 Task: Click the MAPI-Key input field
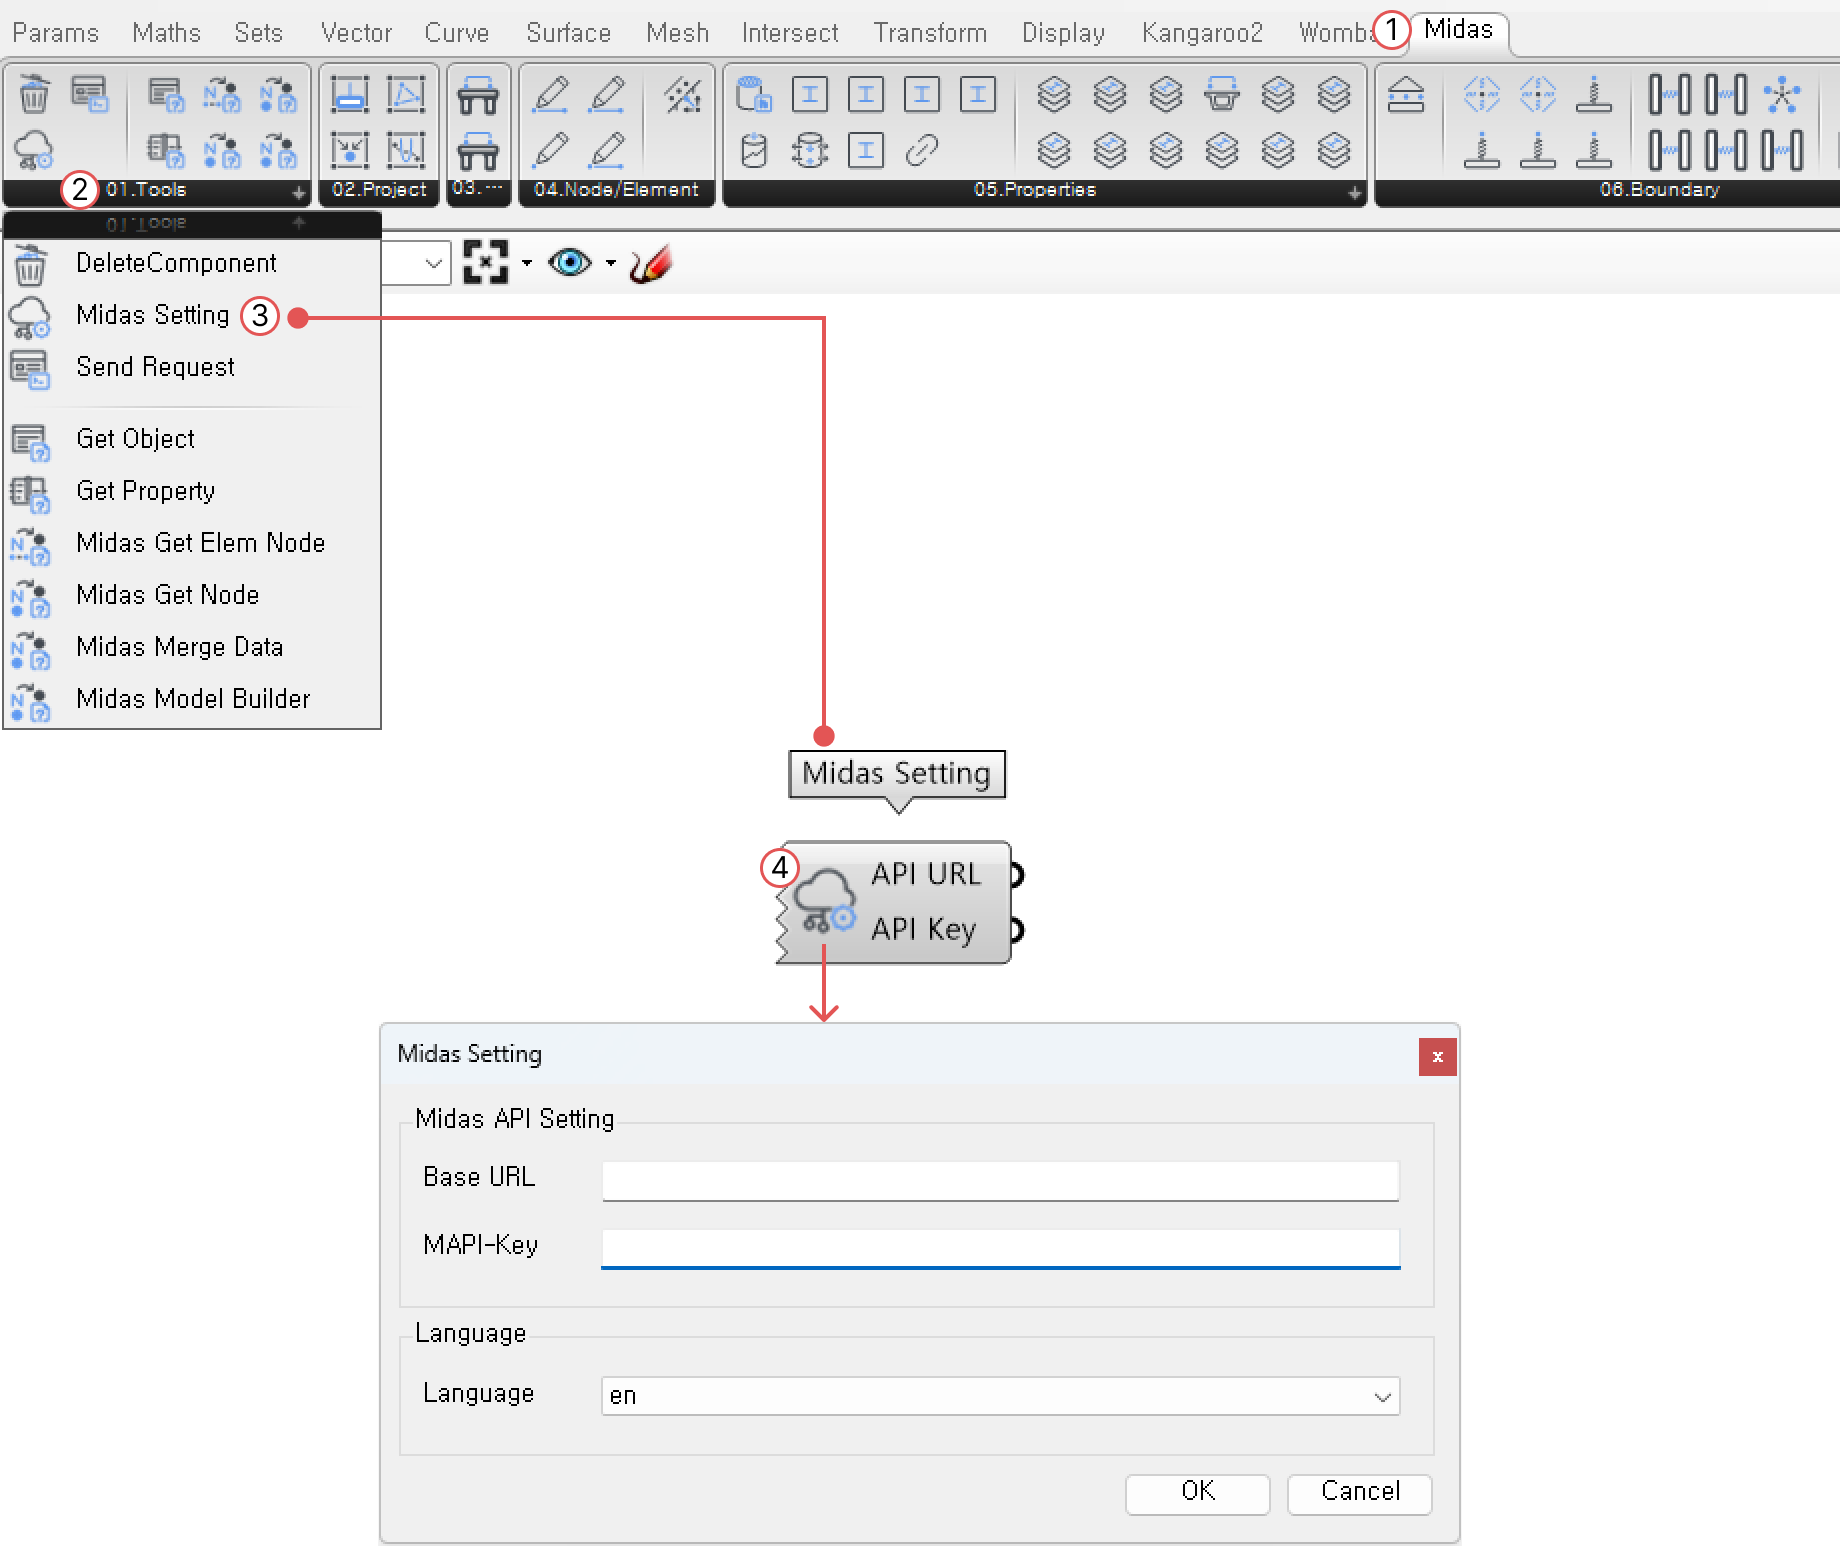point(1000,1248)
